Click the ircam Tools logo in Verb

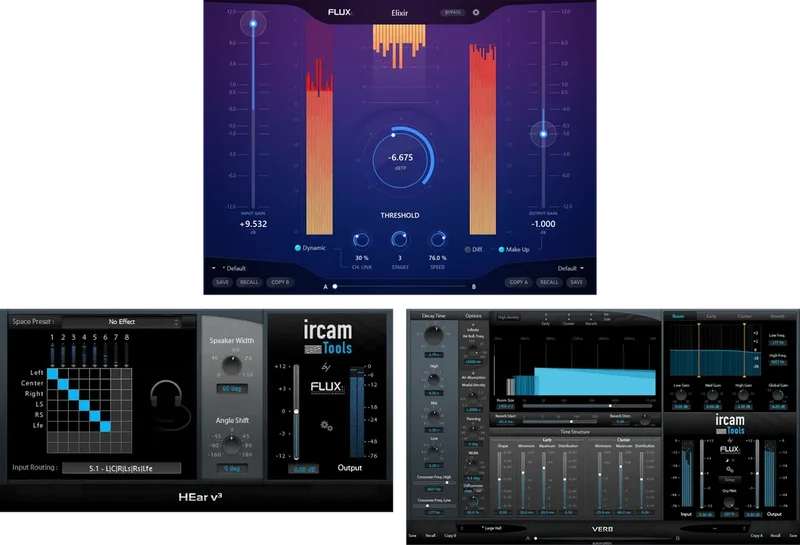[x=730, y=425]
